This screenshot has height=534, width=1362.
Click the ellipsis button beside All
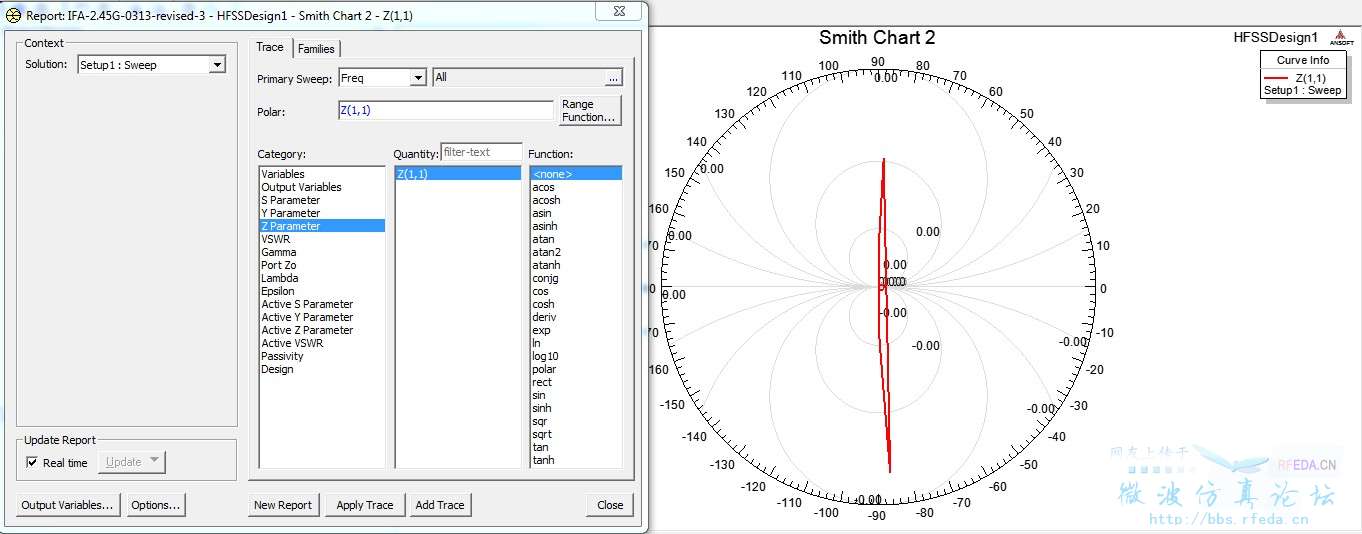tap(613, 77)
